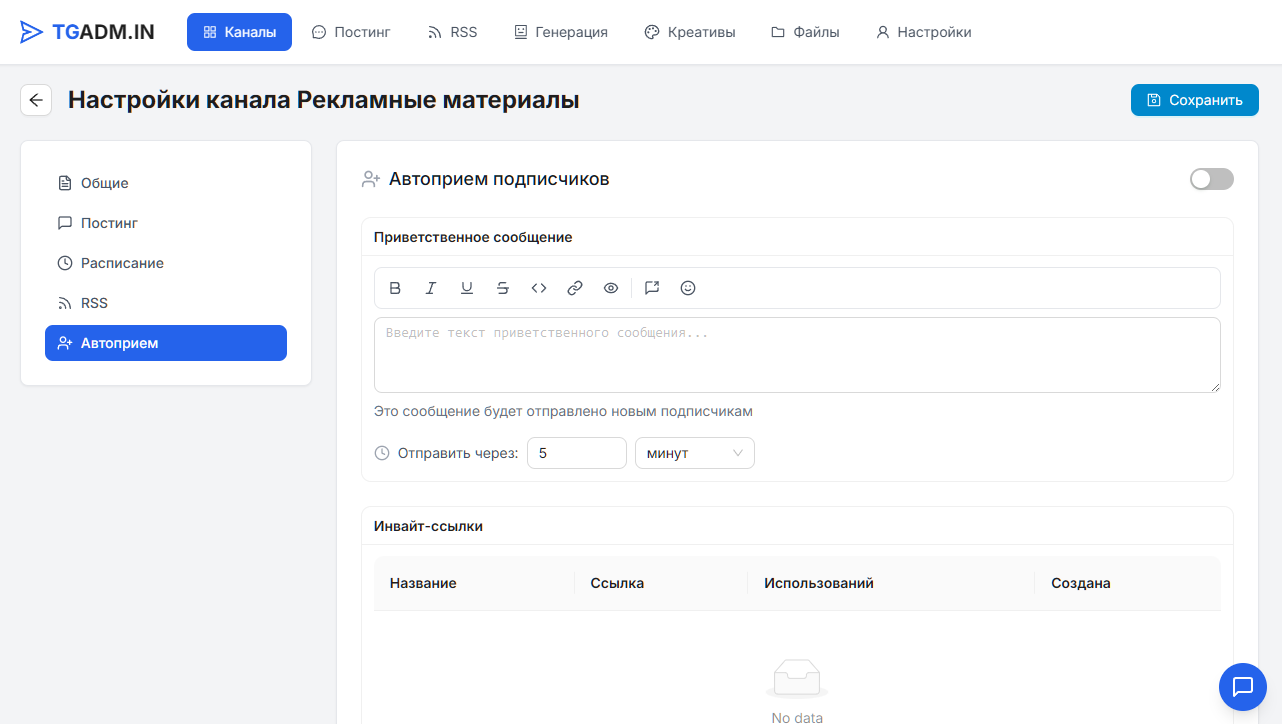Click the Underline formatting icon
The height and width of the screenshot is (724, 1282).
[467, 288]
